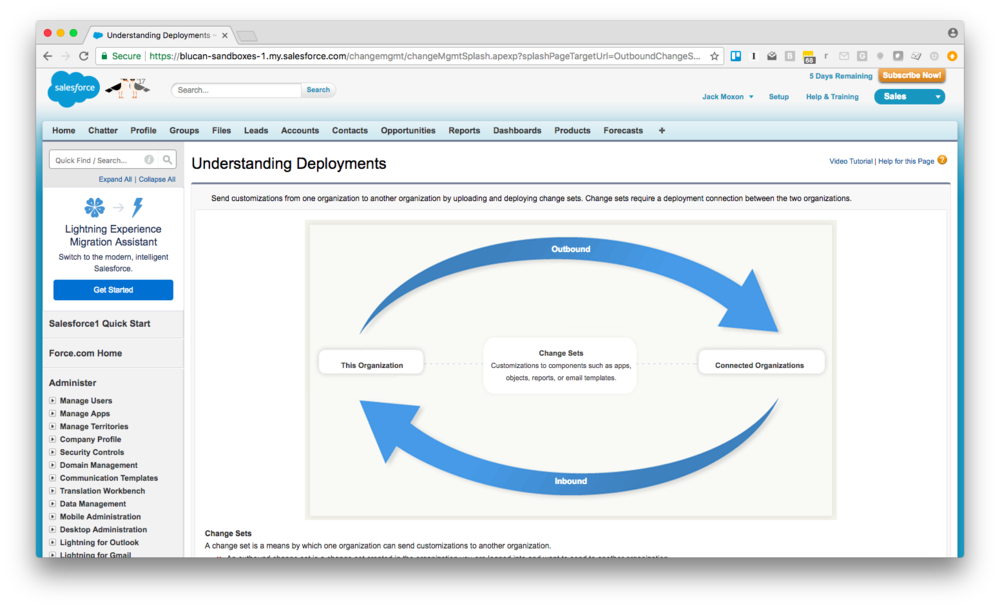Click the open-envelope checkmark extension icon
1000x609 pixels.
[772, 56]
